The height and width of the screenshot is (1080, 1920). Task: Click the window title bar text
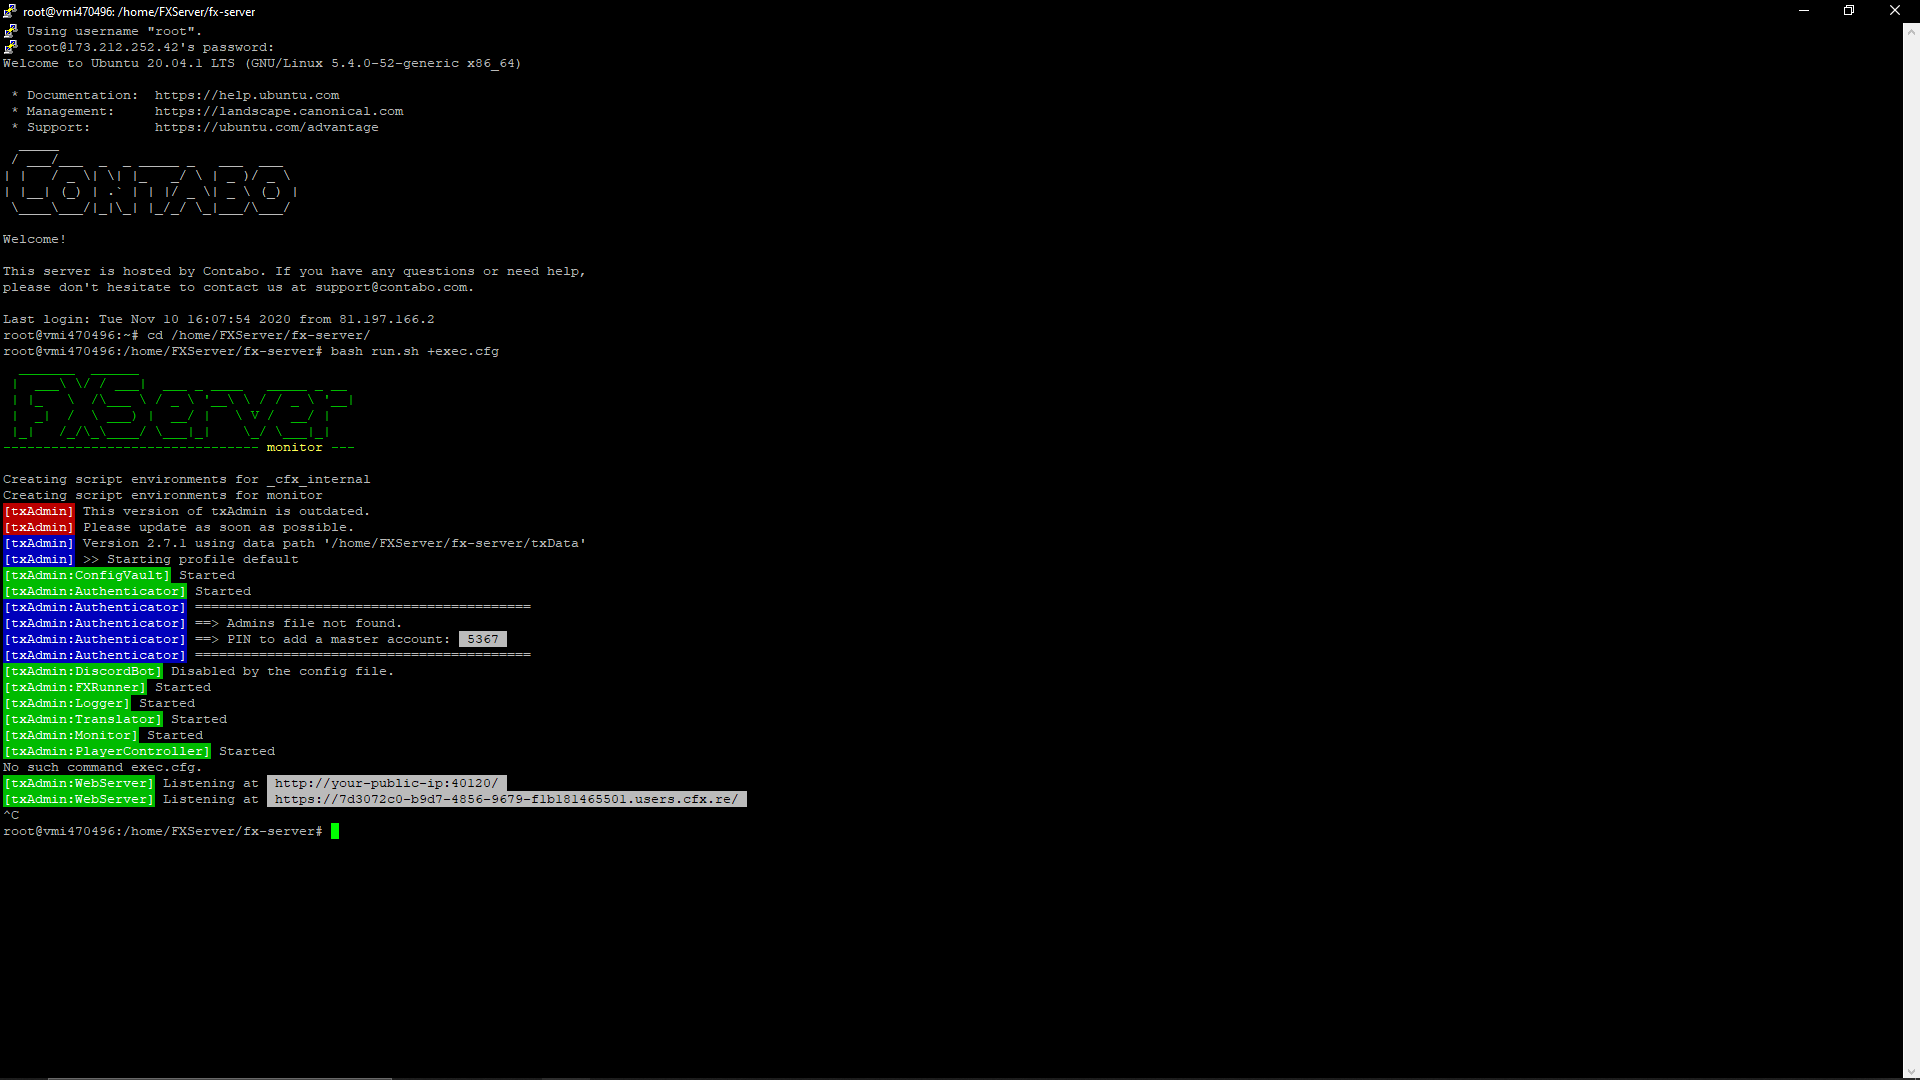pyautogui.click(x=139, y=12)
